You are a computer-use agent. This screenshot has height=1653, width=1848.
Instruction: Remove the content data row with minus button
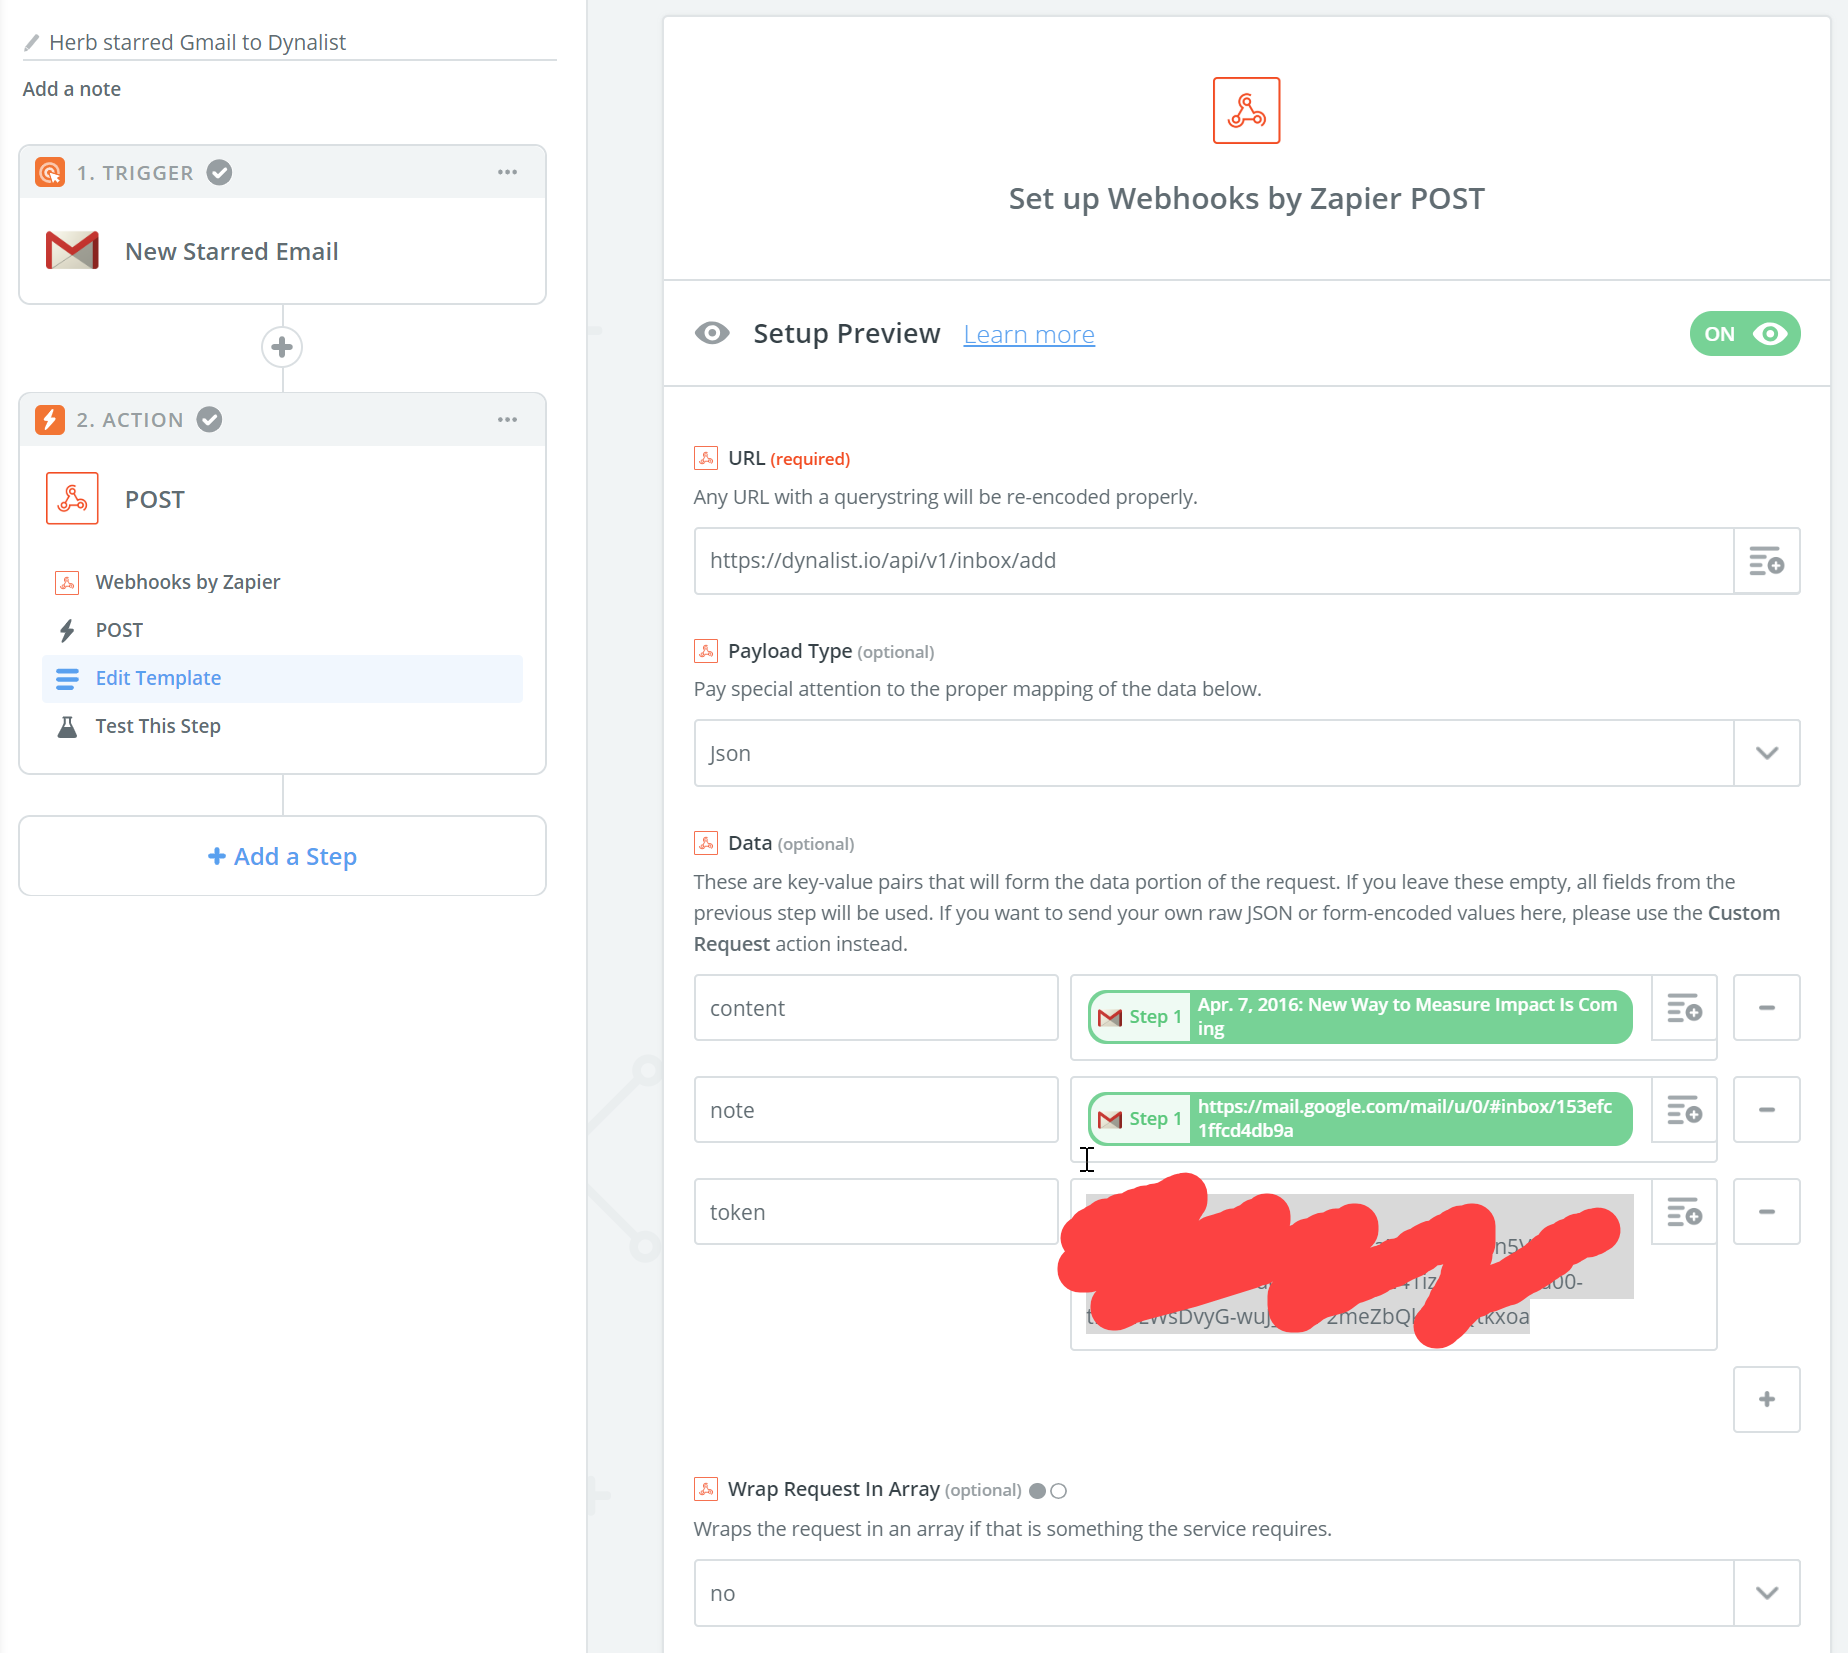point(1766,1008)
